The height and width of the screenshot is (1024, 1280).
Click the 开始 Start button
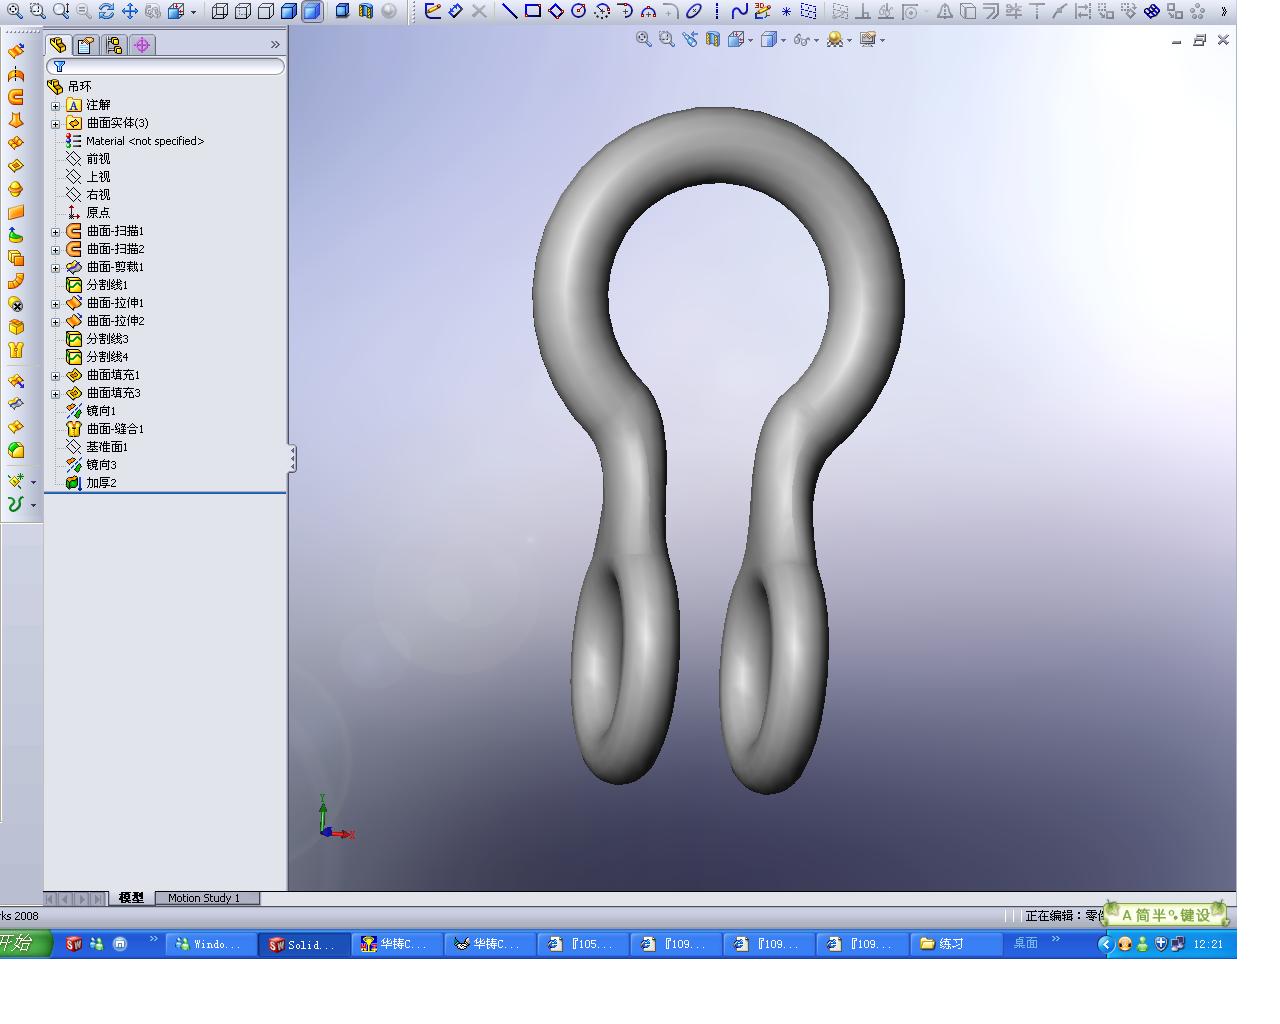(23, 943)
